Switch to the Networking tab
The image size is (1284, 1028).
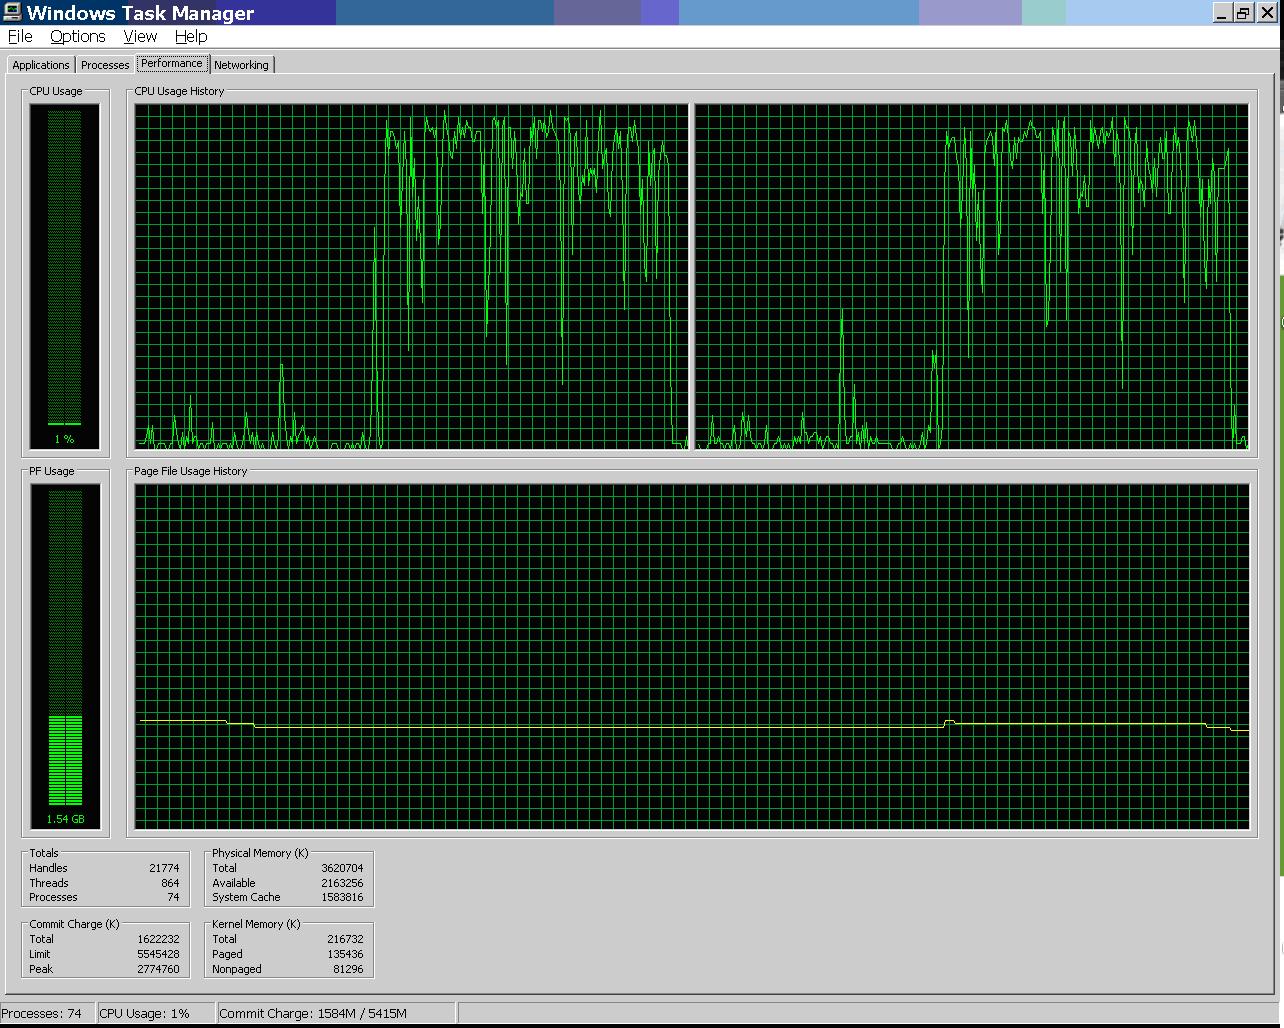pyautogui.click(x=241, y=65)
